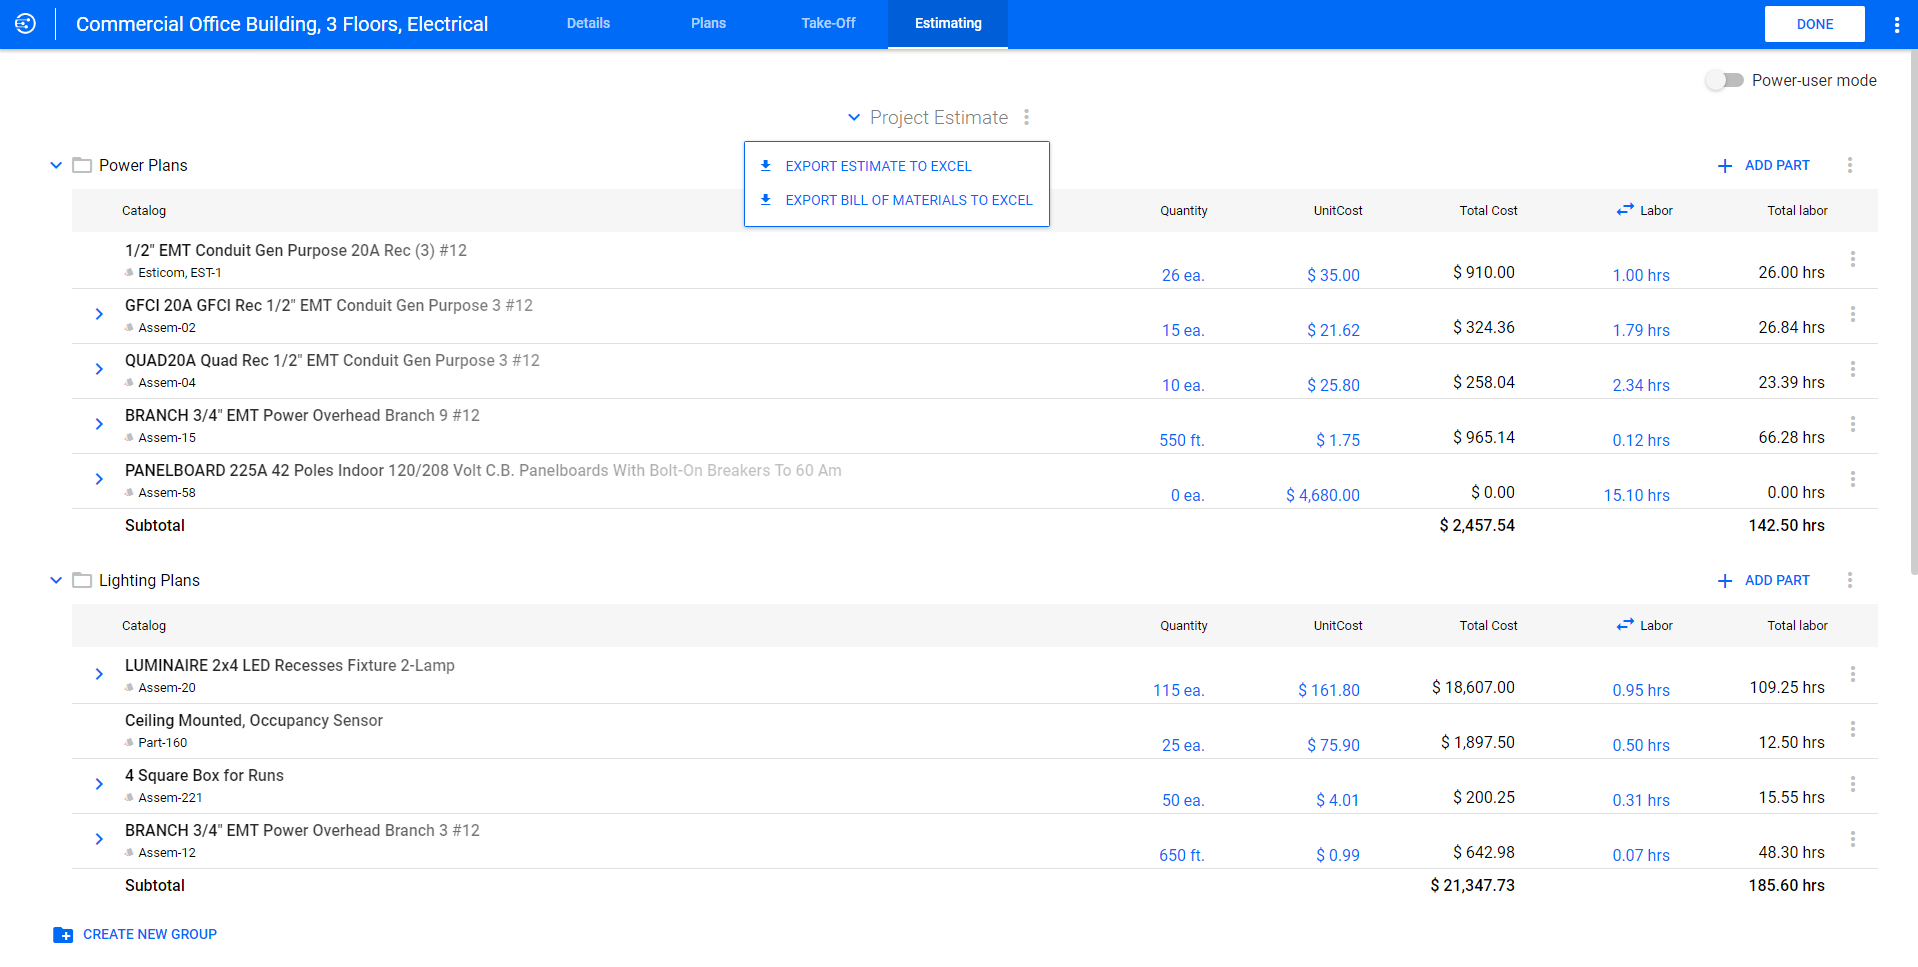This screenshot has height=967, width=1918.
Task: Click the Power Plans group name
Action: tap(143, 165)
